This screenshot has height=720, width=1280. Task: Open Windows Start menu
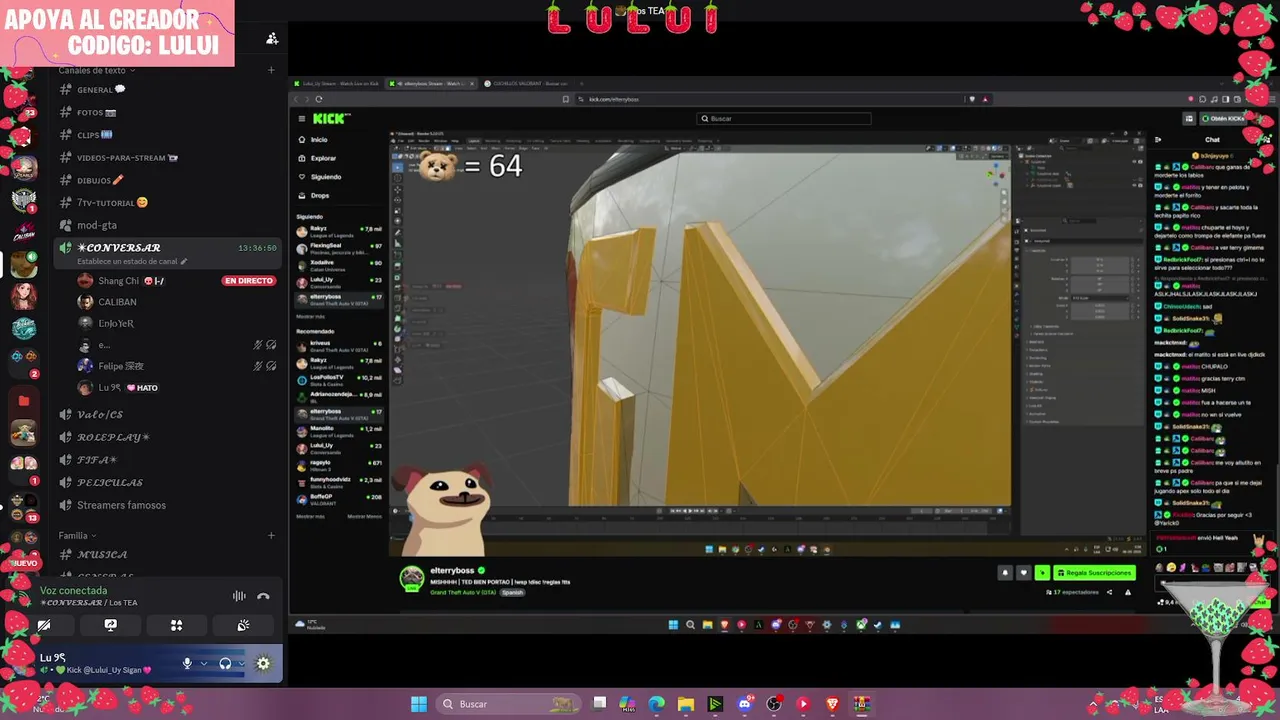pos(419,704)
